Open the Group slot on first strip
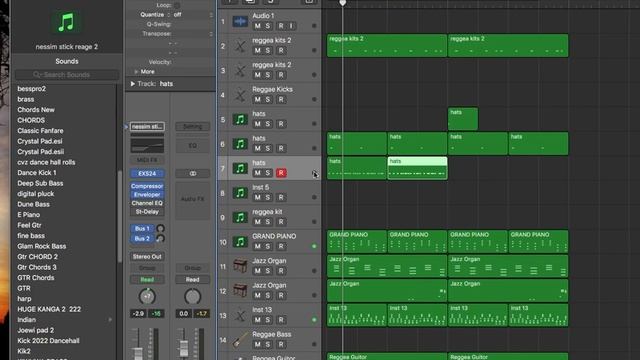The image size is (640, 360). (147, 268)
